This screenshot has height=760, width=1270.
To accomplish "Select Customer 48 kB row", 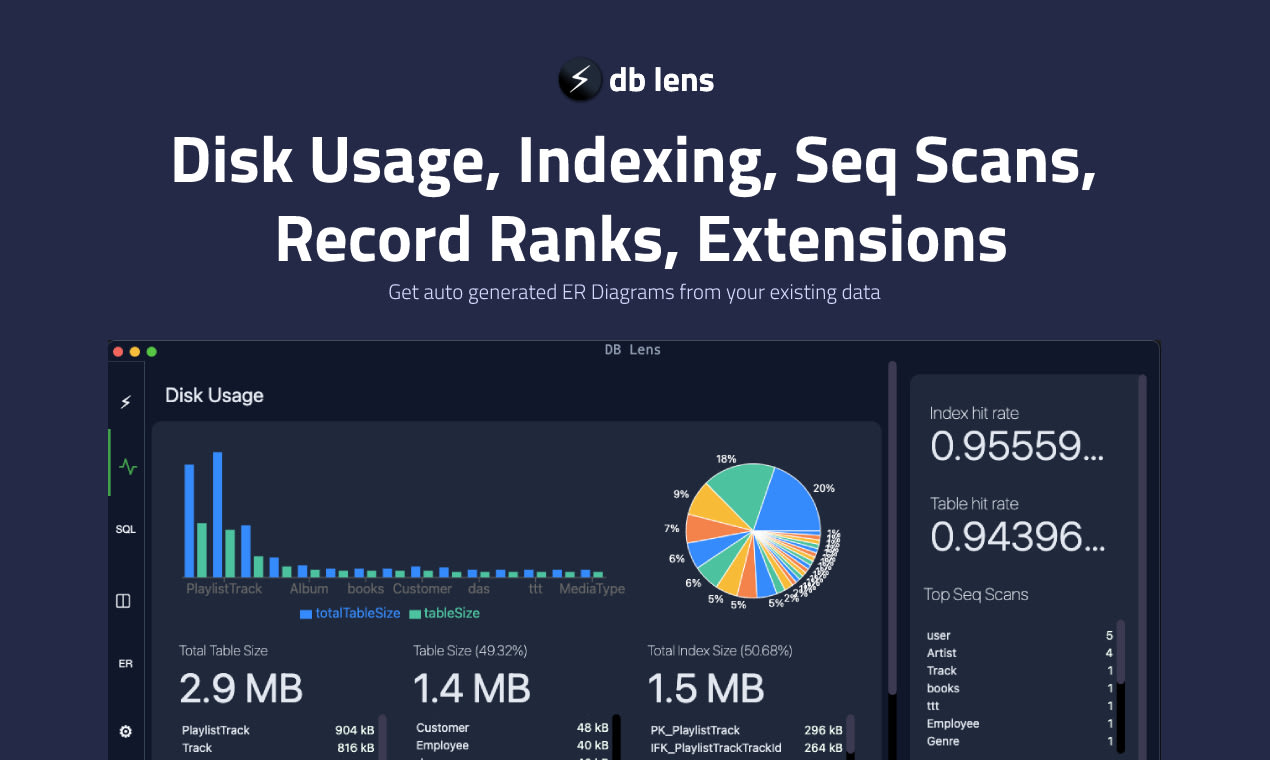I will [512, 728].
